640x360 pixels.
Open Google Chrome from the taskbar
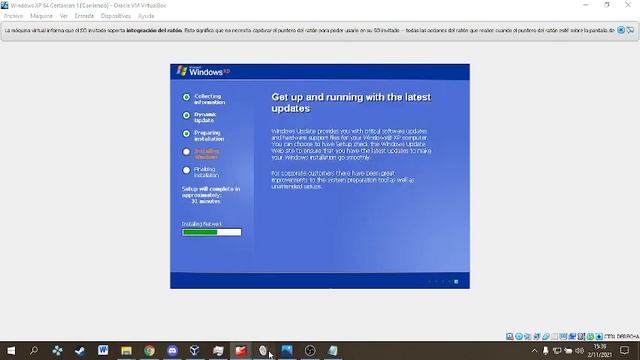(x=149, y=351)
